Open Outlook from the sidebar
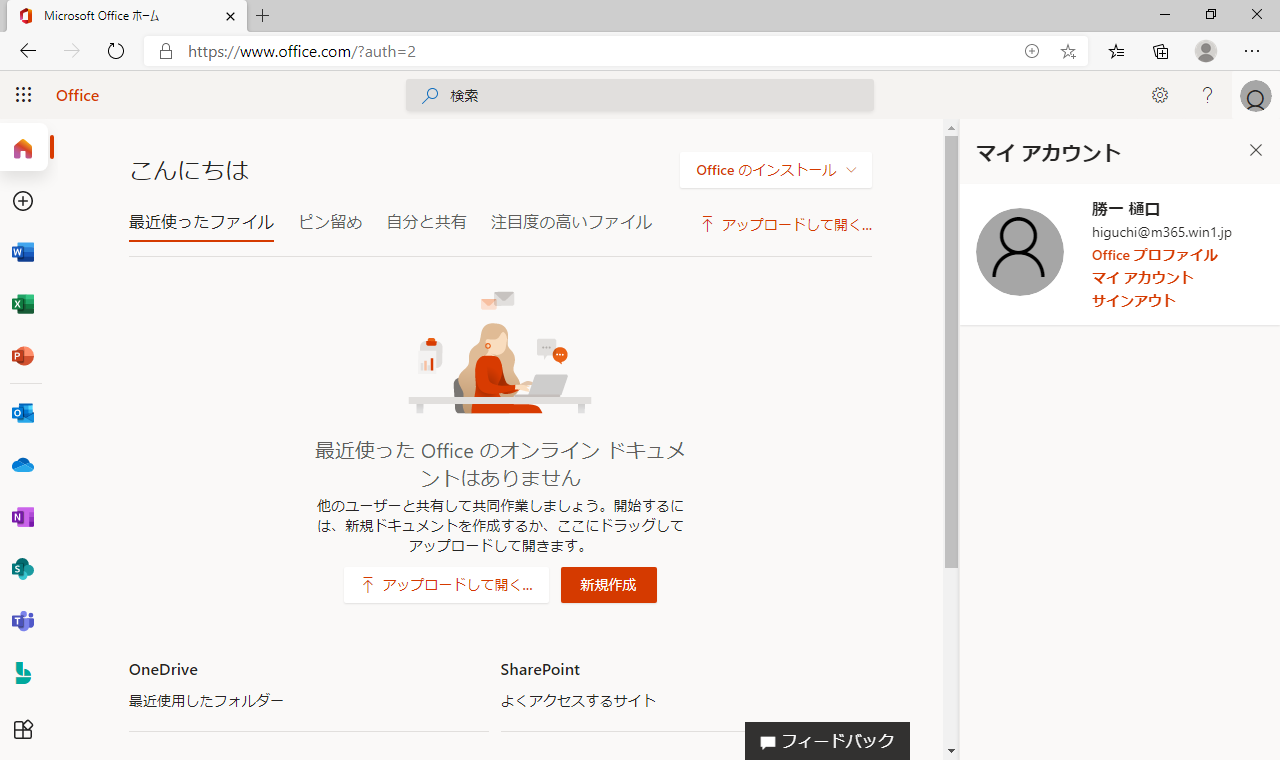1280x760 pixels. coord(23,413)
